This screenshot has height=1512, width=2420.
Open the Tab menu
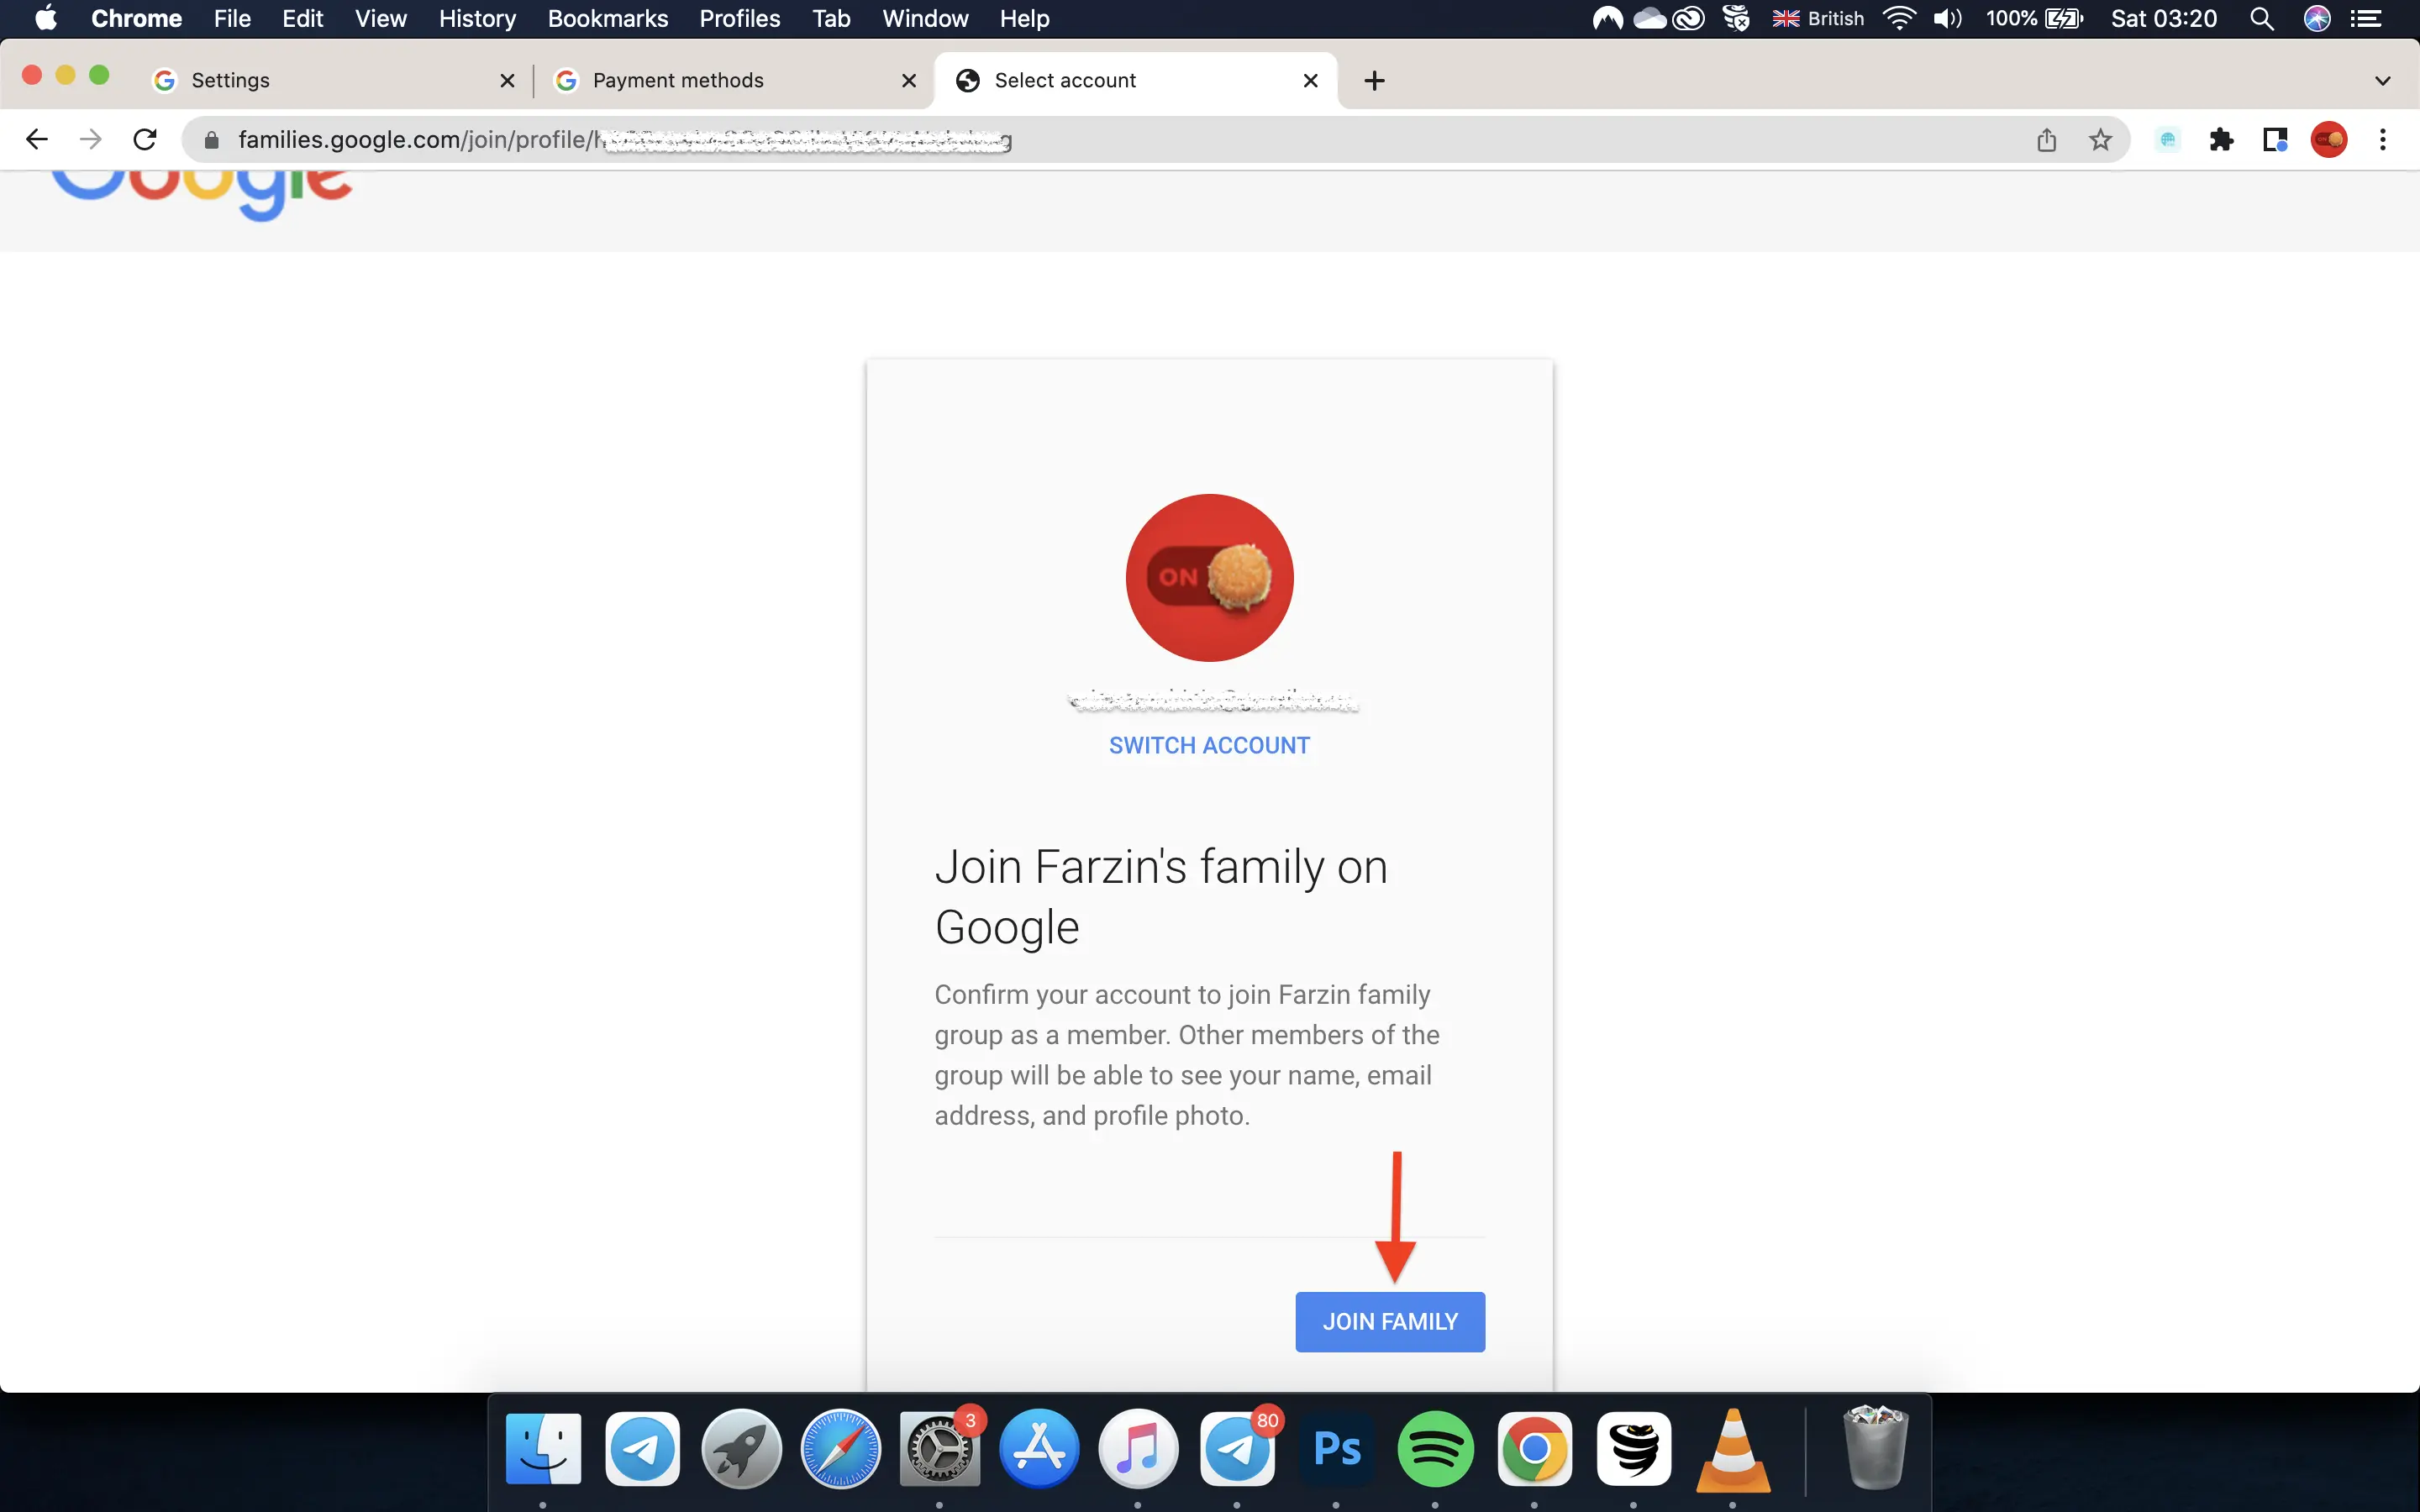(x=831, y=19)
